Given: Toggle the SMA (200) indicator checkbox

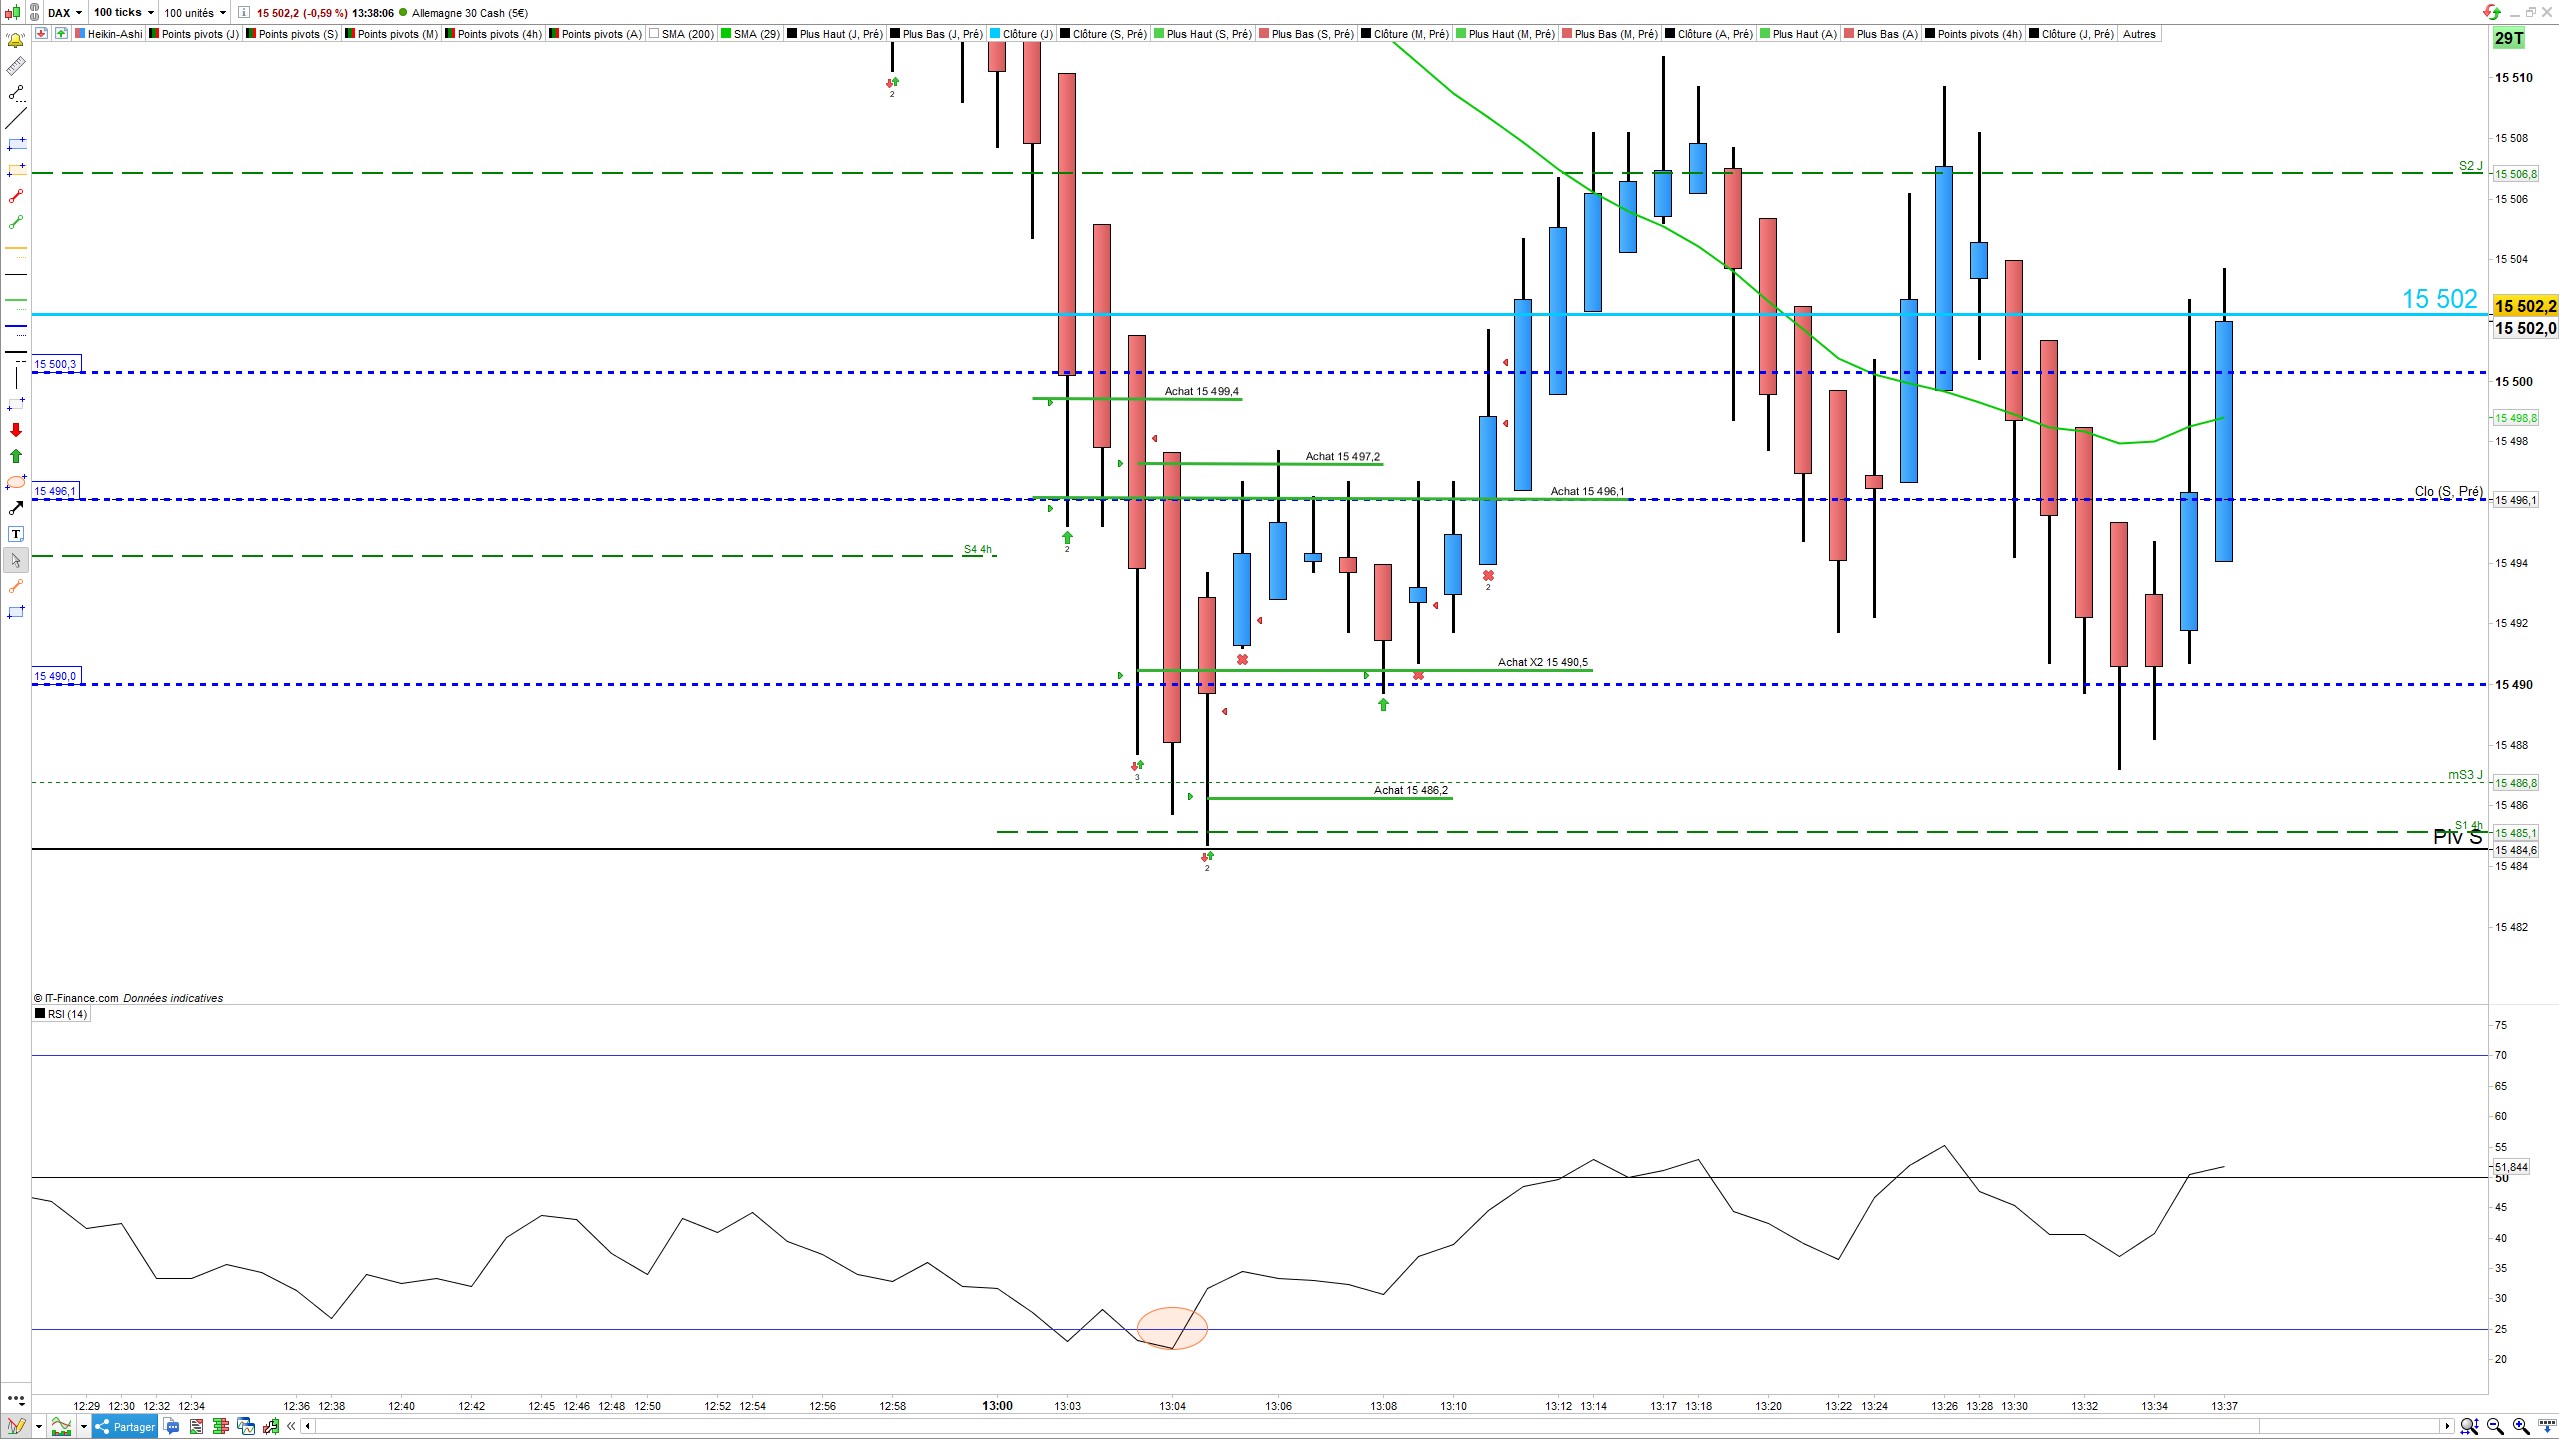Looking at the screenshot, I should (x=654, y=34).
